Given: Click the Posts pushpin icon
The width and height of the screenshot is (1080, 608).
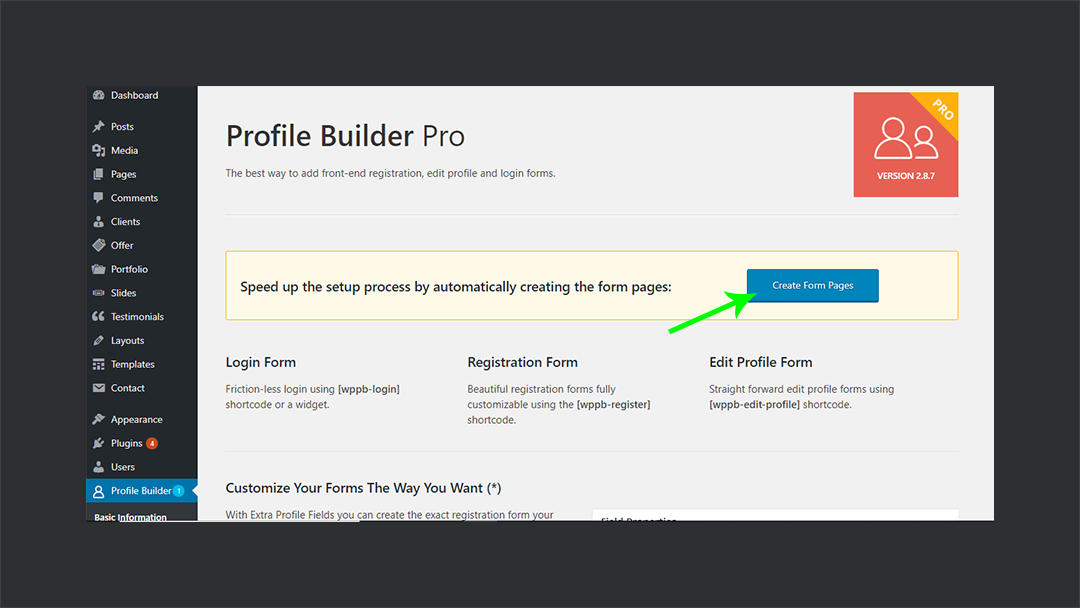Looking at the screenshot, I should coord(98,127).
